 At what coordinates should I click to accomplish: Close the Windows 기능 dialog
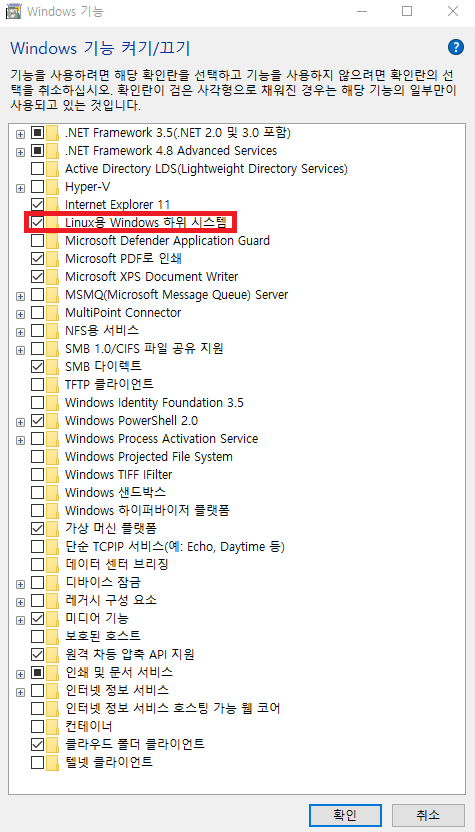pos(453,11)
